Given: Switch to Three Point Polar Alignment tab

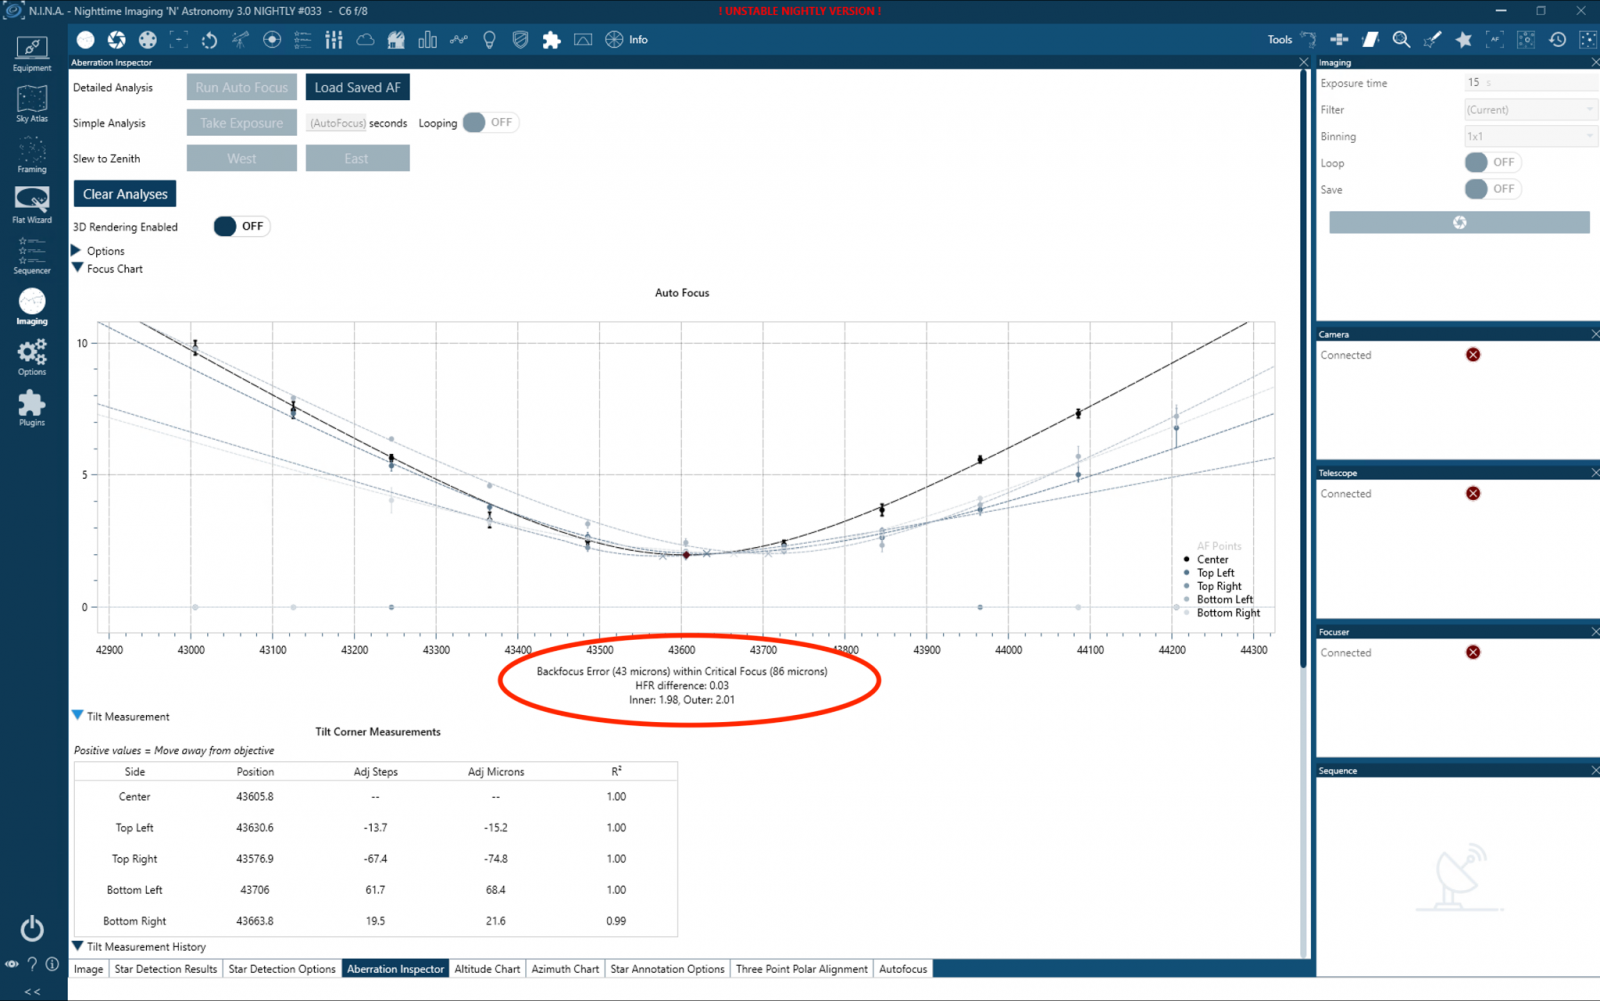Looking at the screenshot, I should point(802,969).
